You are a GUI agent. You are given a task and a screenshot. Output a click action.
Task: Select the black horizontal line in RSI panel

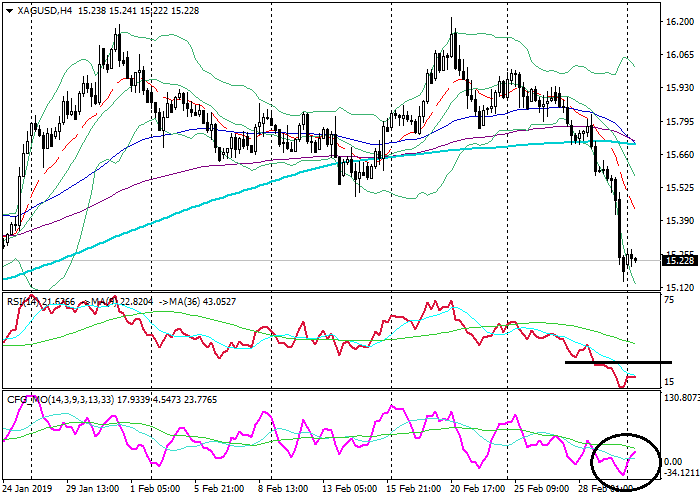tap(617, 362)
